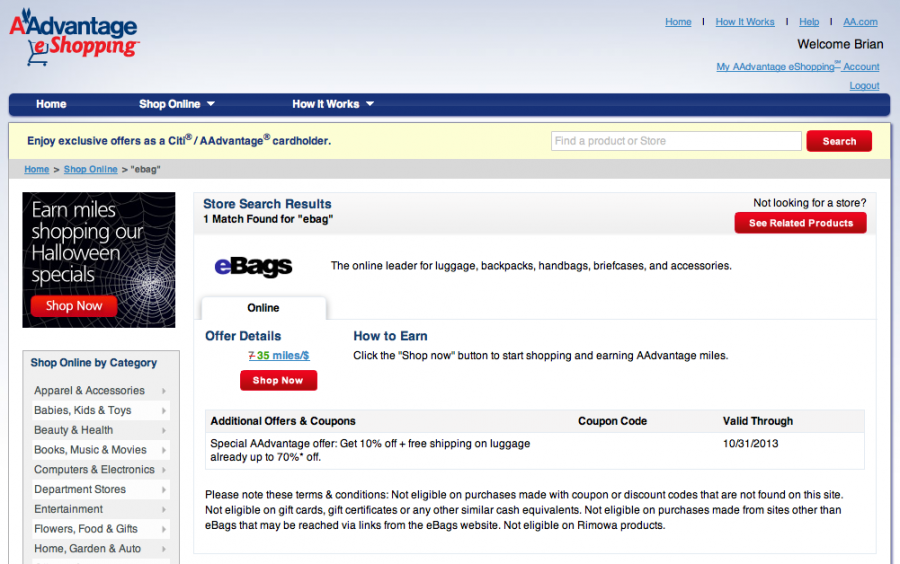Click the Valid Through column header
This screenshot has width=900, height=564.
[758, 421]
